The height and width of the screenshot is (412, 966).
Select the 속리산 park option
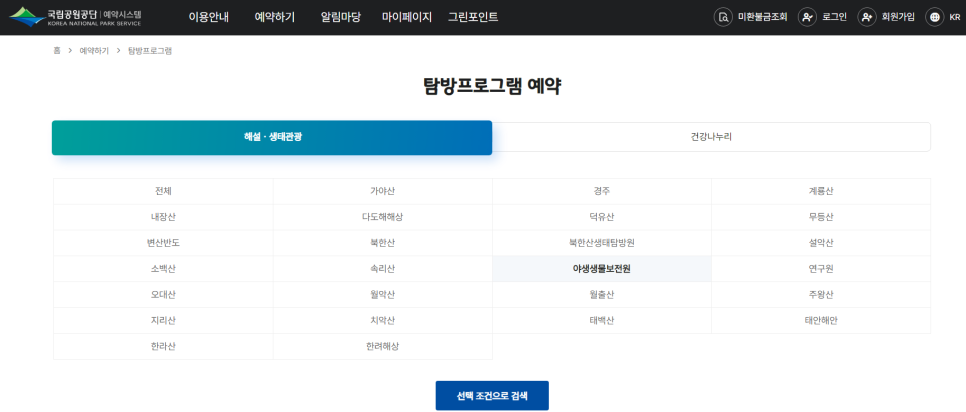[383, 269]
